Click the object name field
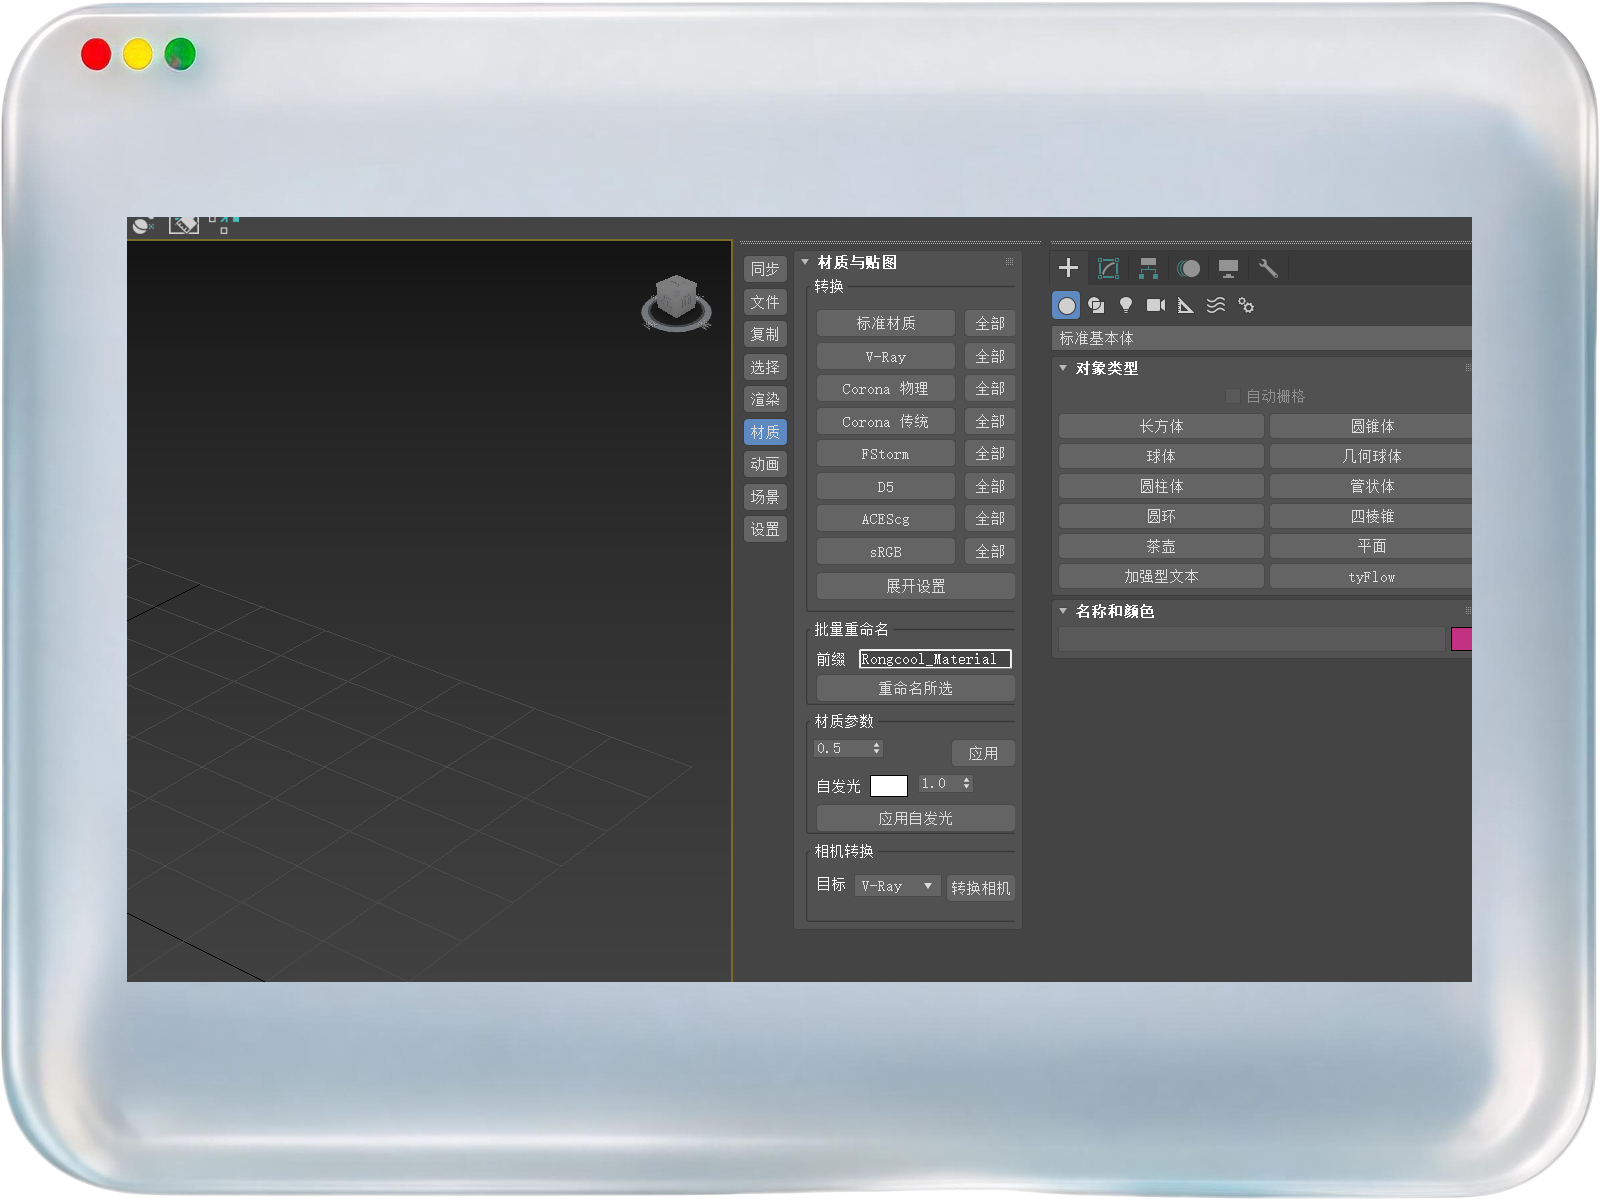Viewport: 1600px width, 1199px height. tap(1252, 639)
